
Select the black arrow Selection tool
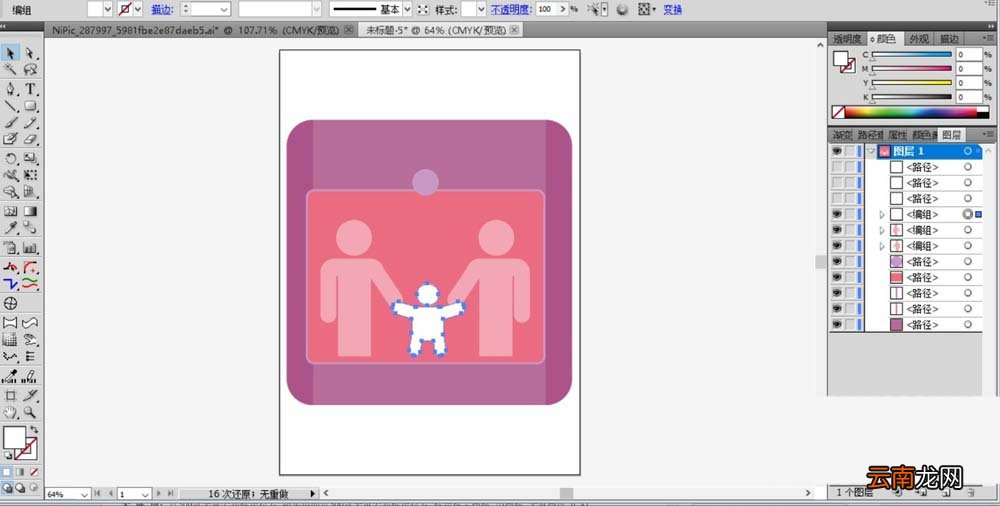tap(10, 53)
